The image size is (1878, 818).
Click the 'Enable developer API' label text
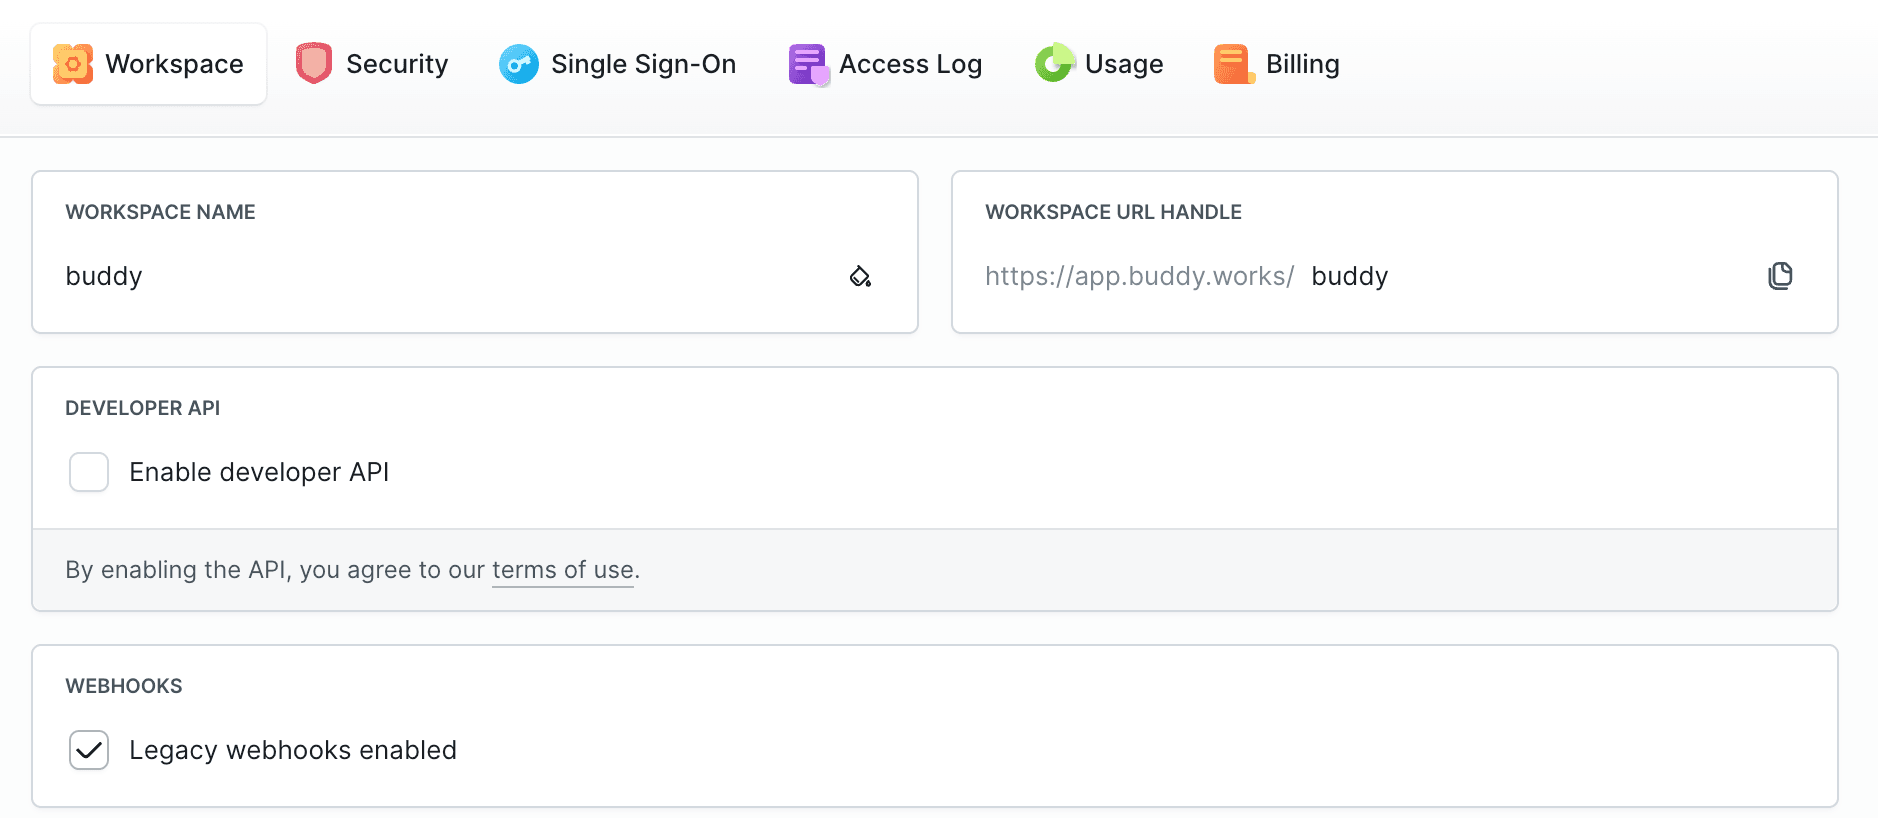259,472
